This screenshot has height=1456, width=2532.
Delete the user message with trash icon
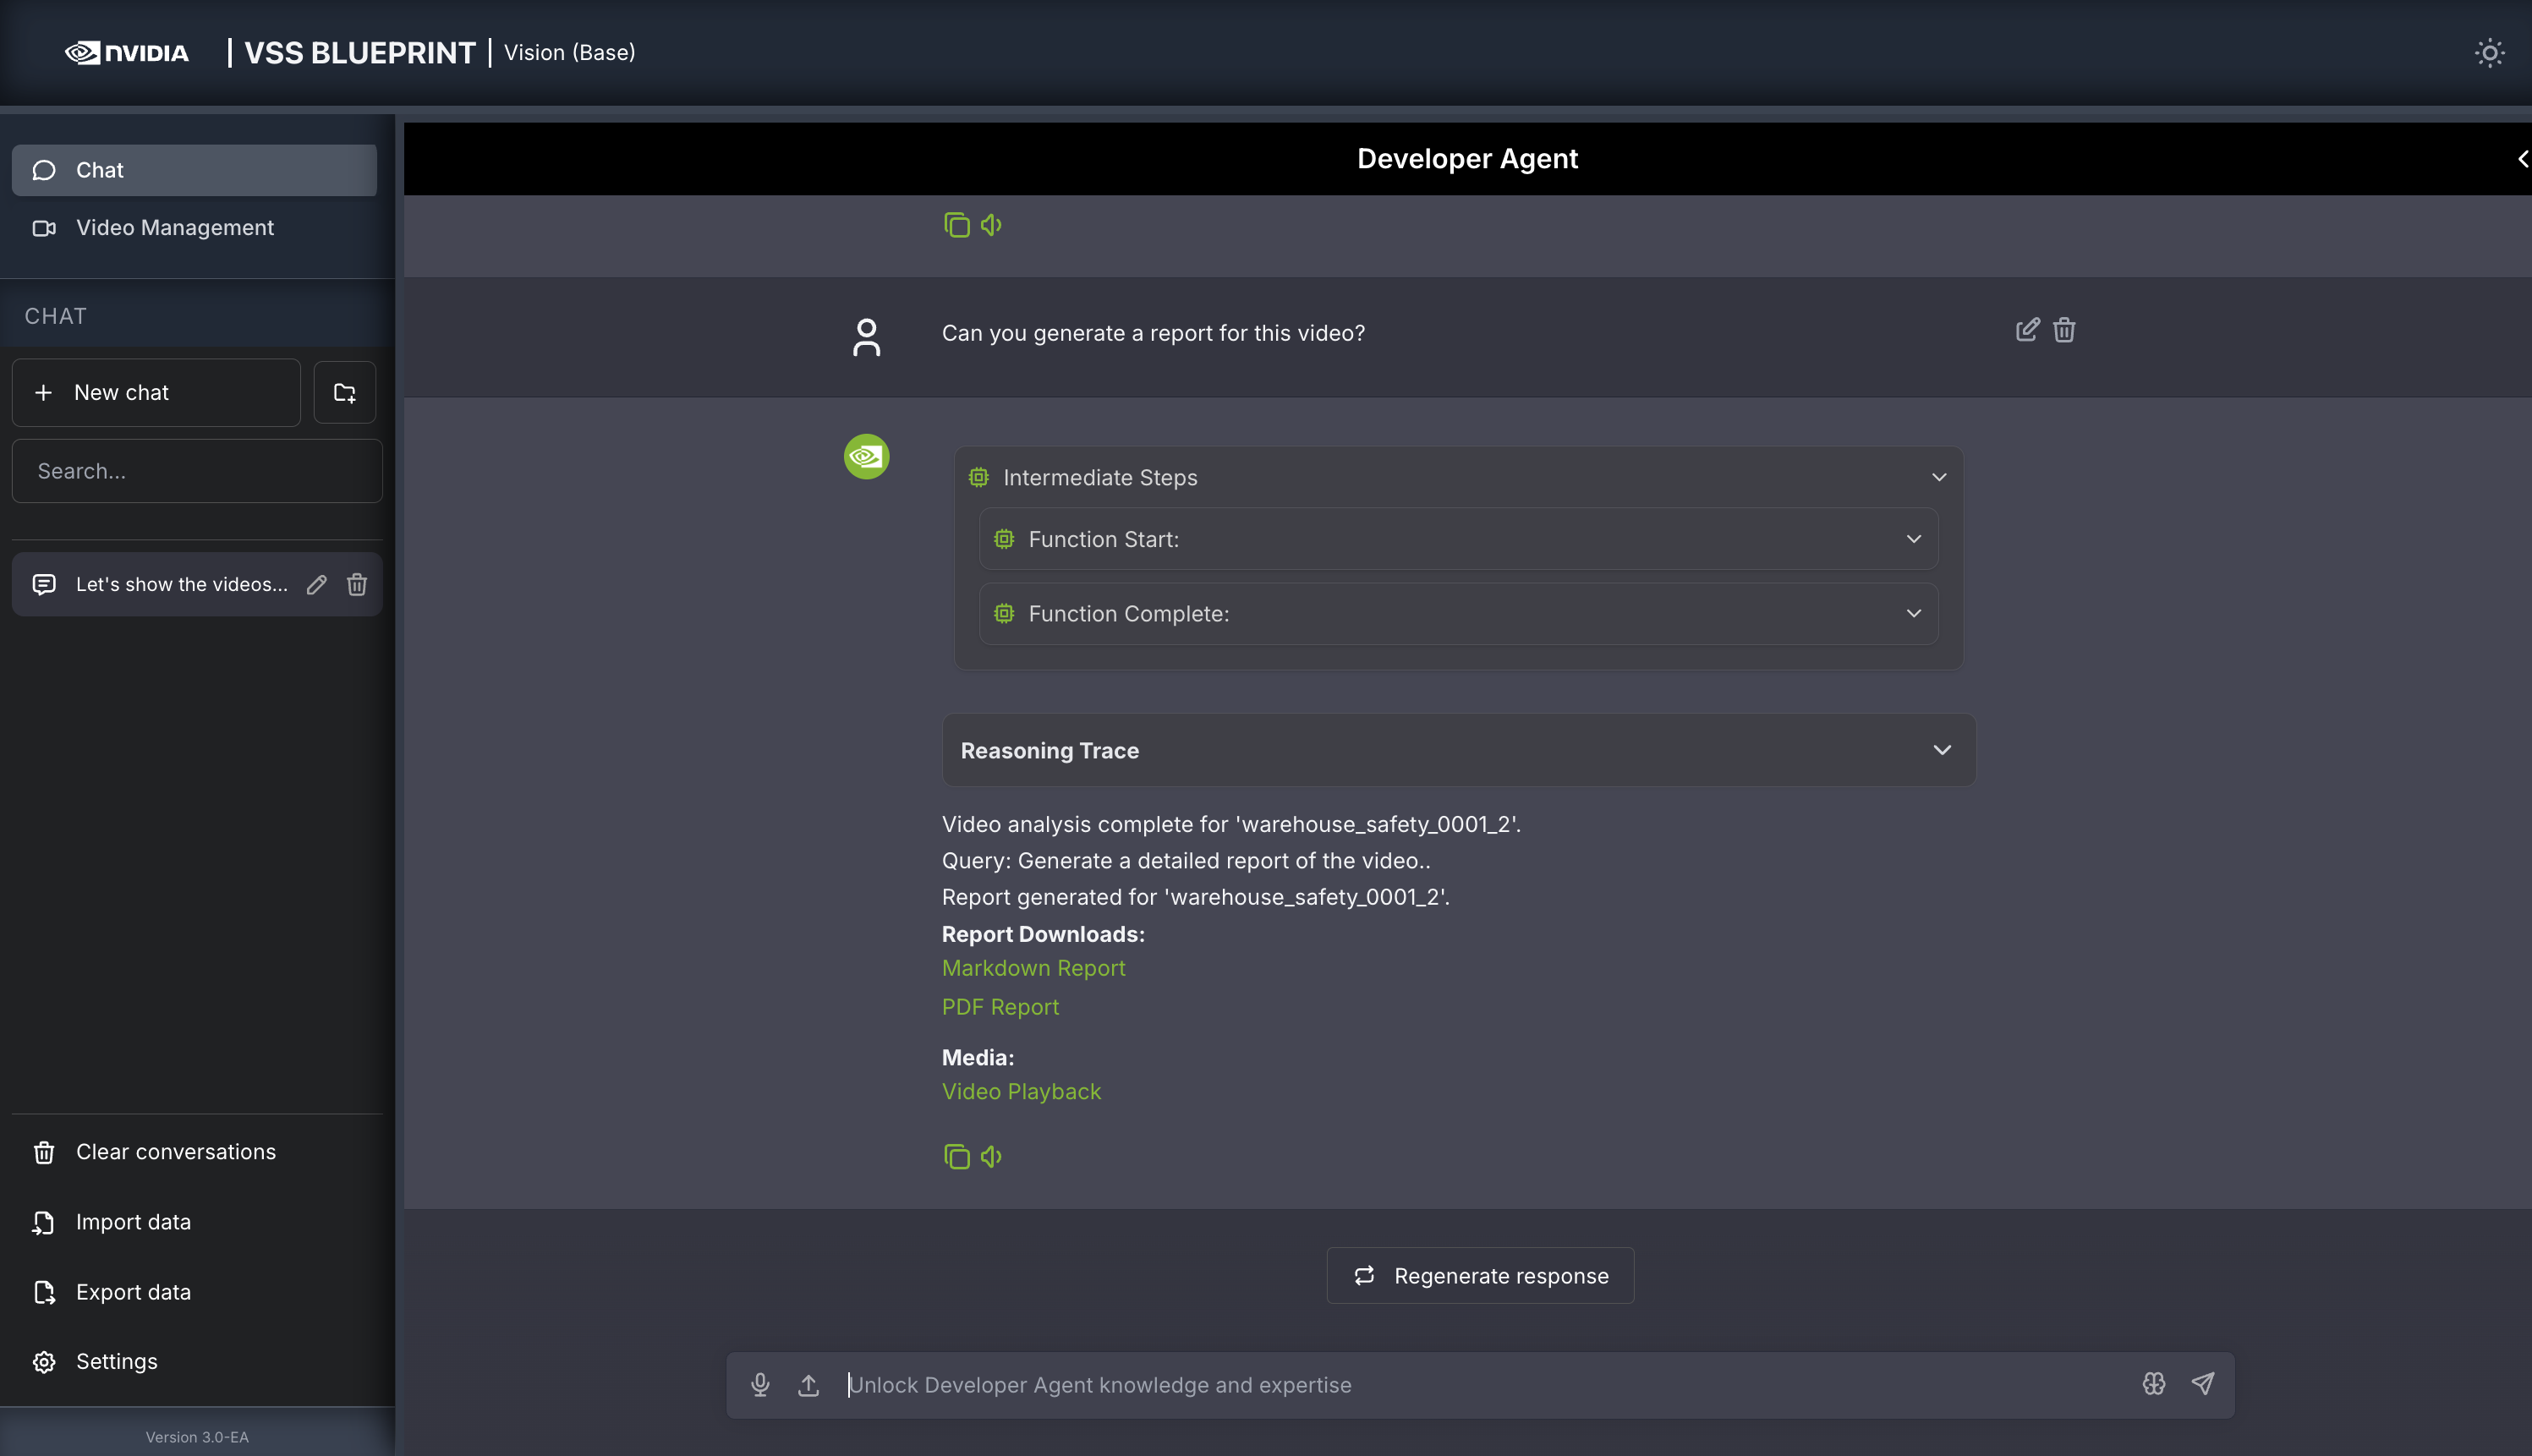pos(2064,330)
